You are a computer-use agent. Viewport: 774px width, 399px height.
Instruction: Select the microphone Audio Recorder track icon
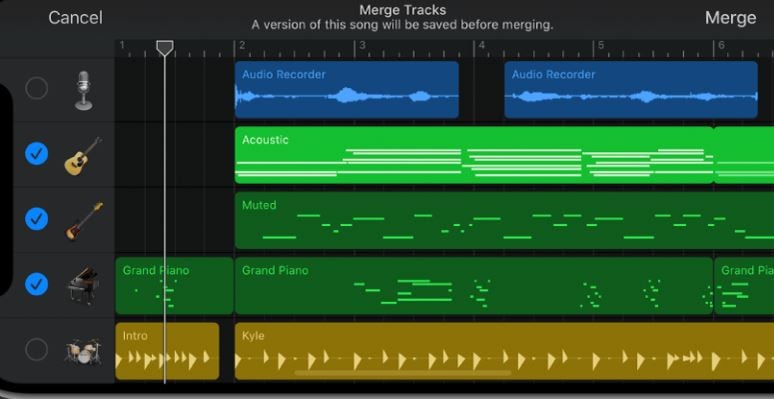(83, 90)
